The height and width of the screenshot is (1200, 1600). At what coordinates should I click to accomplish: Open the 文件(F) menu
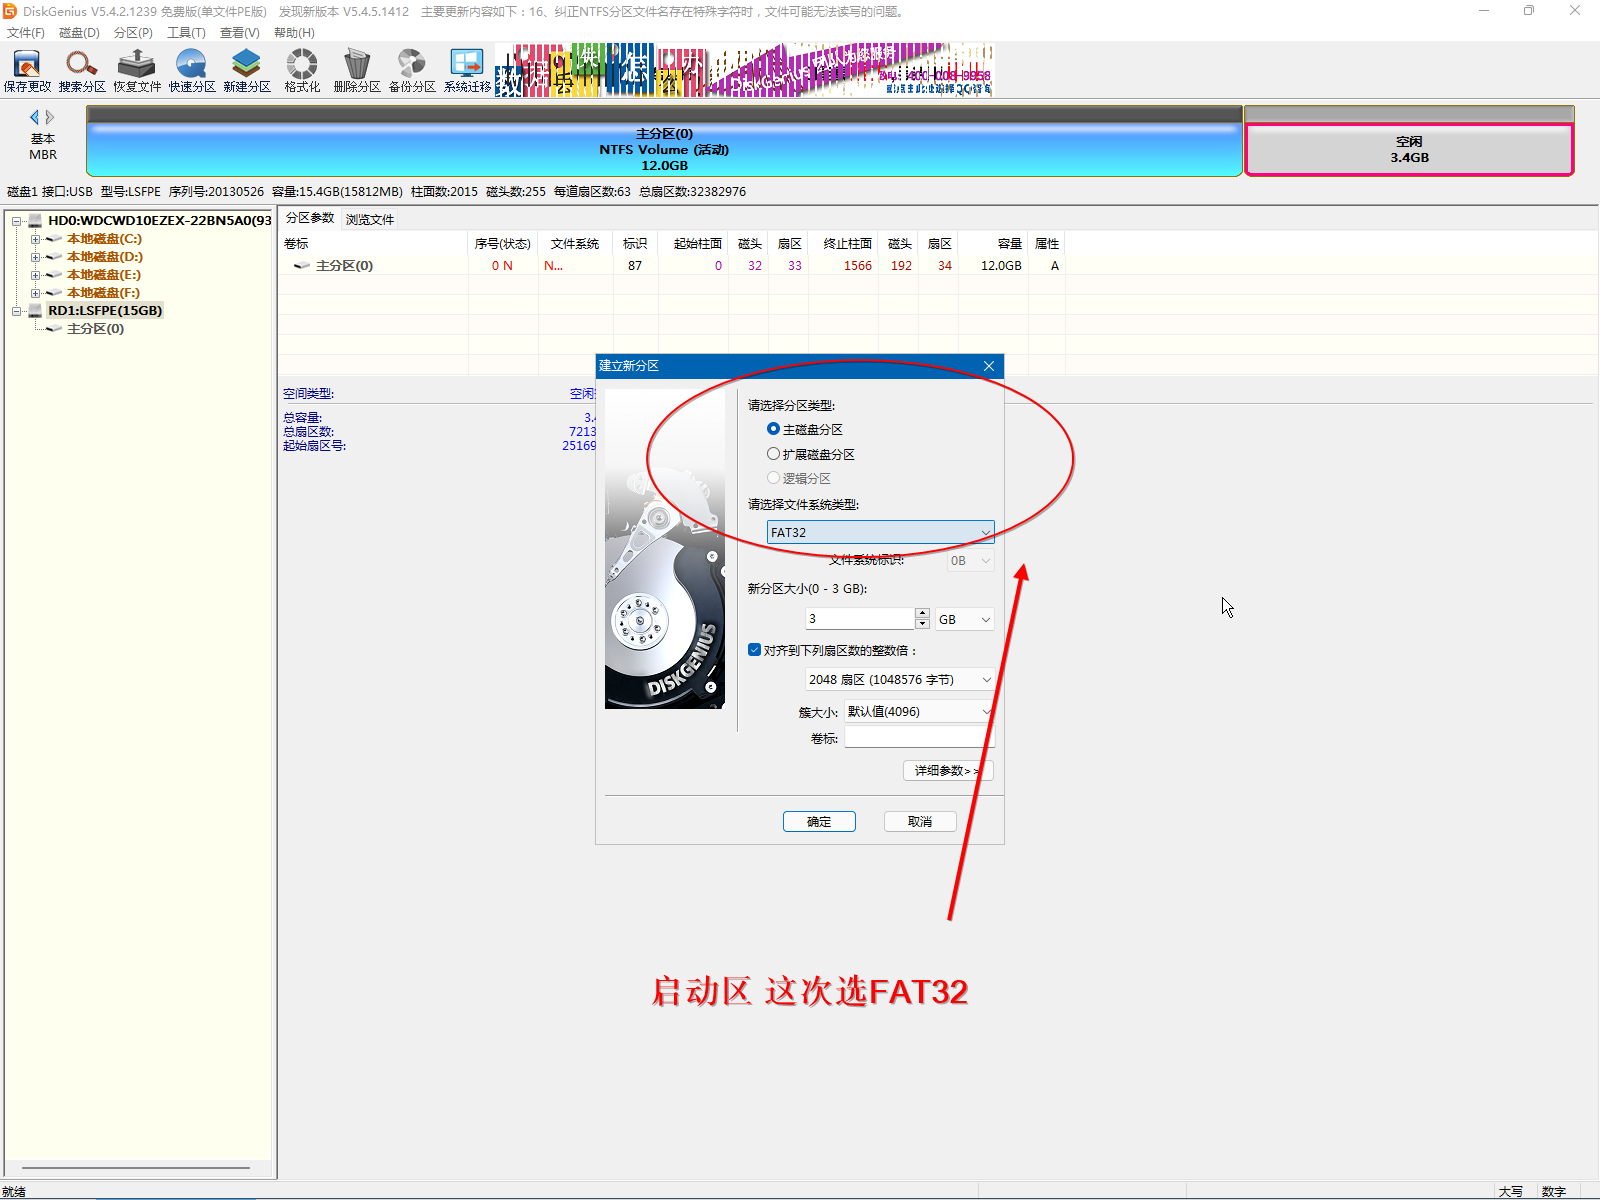[x=26, y=33]
